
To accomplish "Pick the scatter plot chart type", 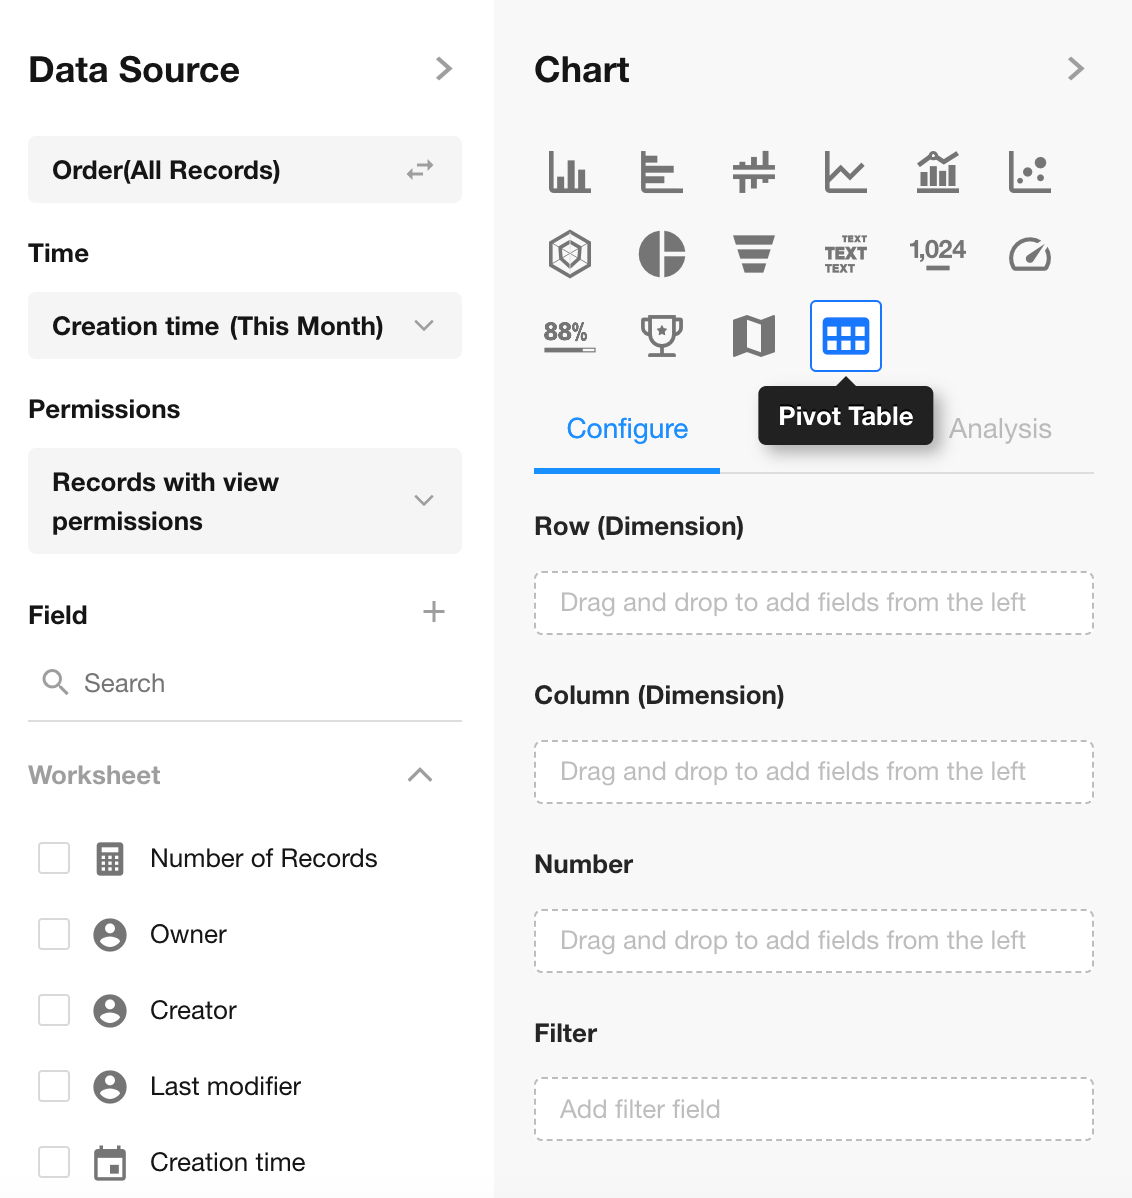I will 1029,172.
